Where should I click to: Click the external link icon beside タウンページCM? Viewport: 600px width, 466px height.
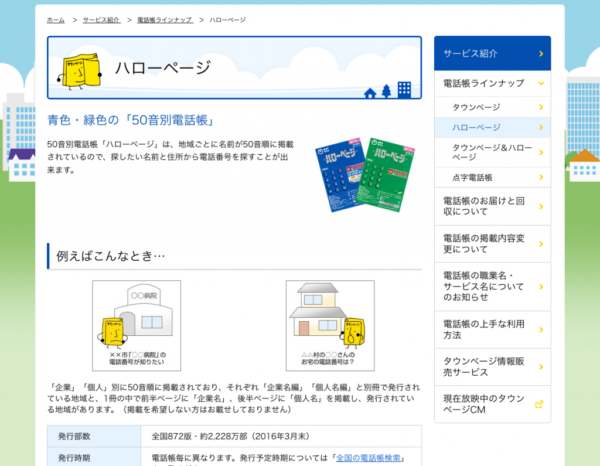(540, 404)
